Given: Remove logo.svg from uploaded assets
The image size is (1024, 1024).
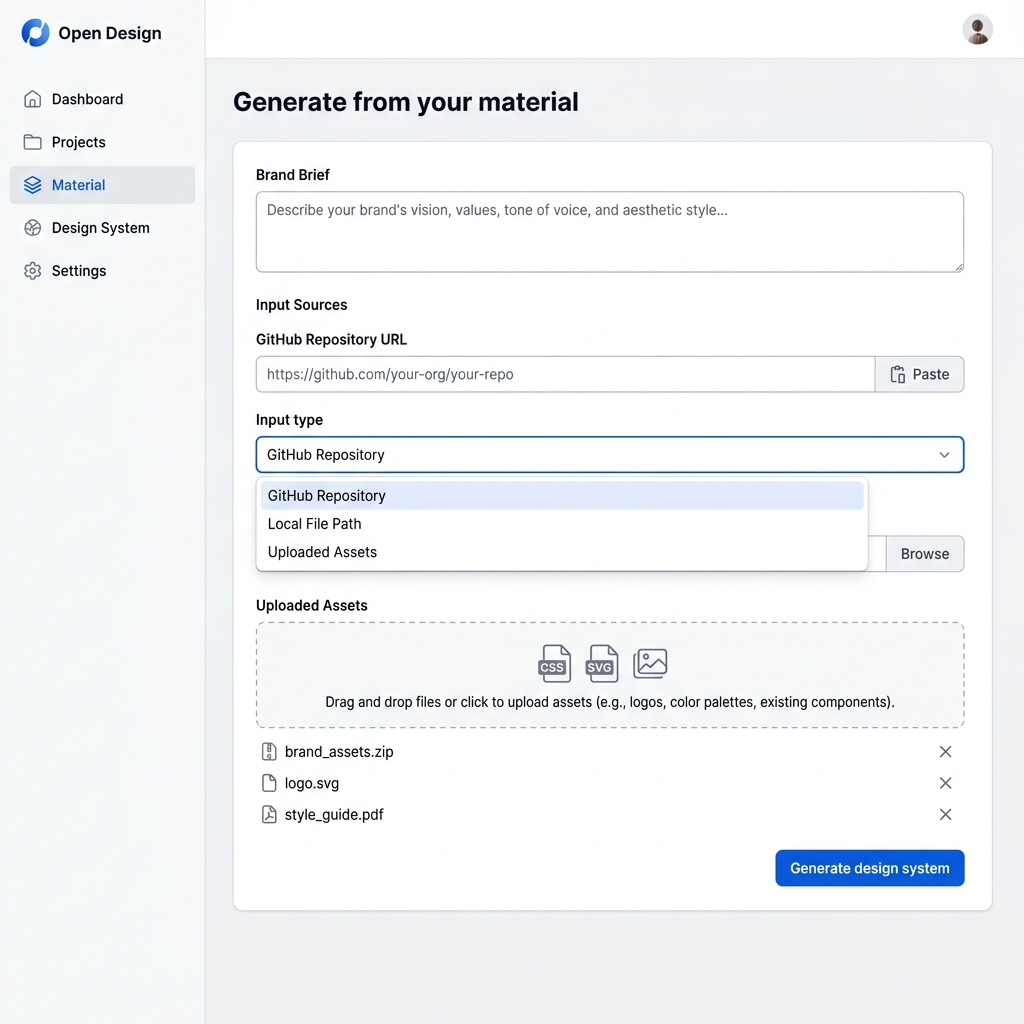Looking at the screenshot, I should tap(945, 783).
